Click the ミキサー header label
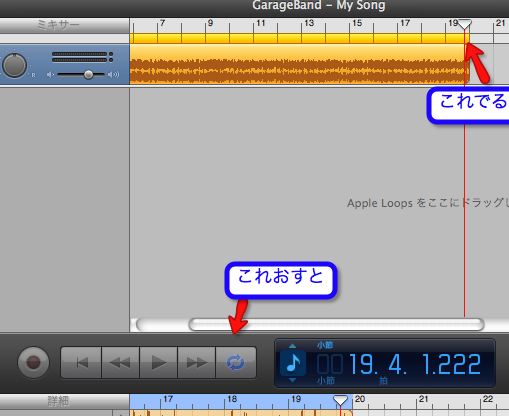This screenshot has height=416, width=509. coord(58,25)
